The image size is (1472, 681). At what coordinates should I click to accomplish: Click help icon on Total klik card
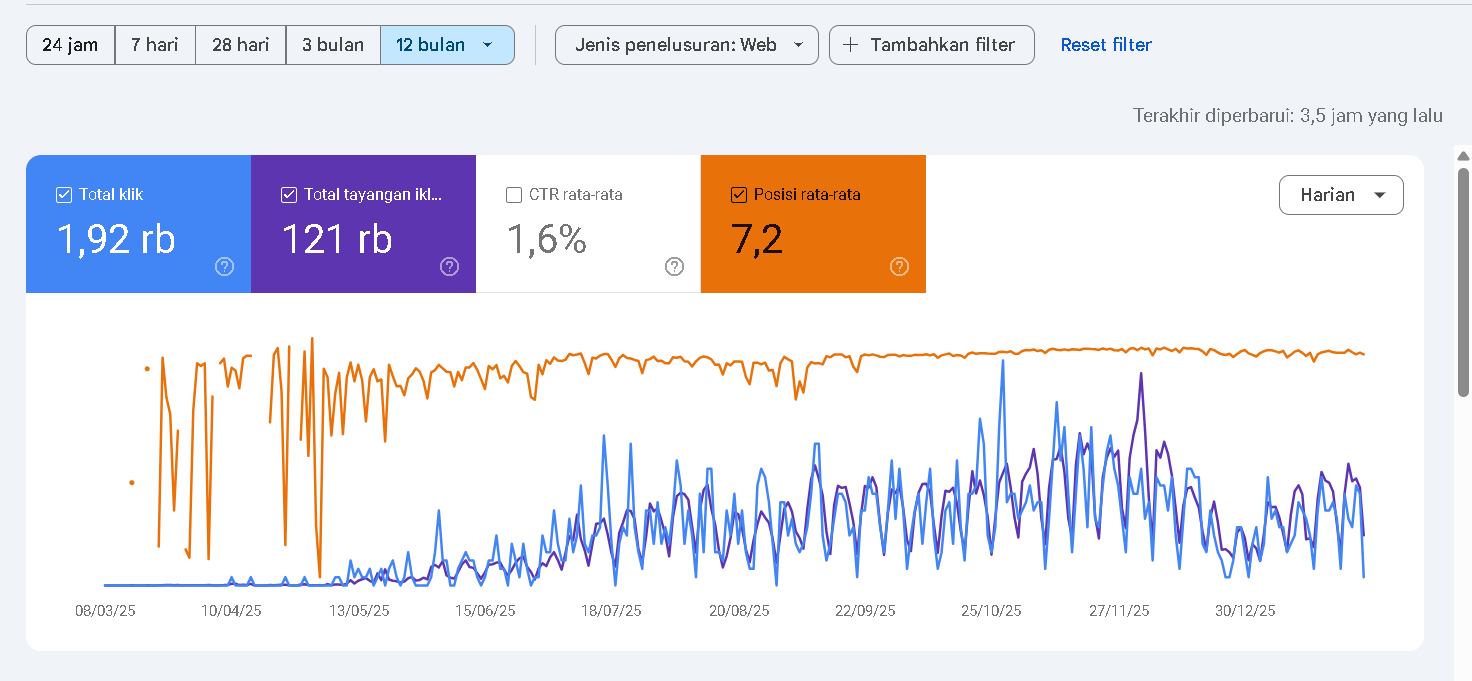pos(225,266)
